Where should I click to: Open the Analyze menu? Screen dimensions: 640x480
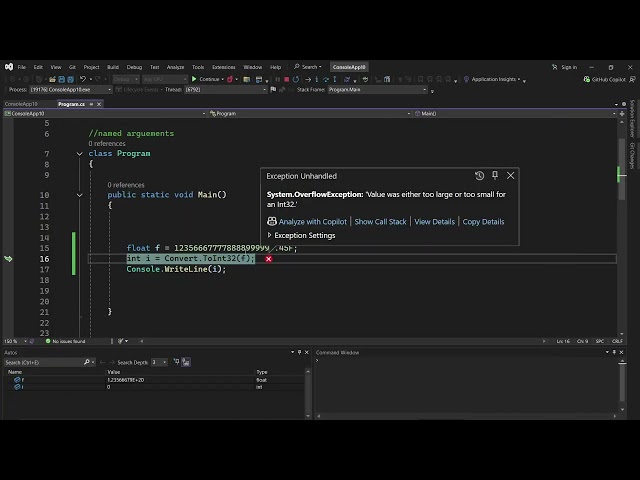pyautogui.click(x=176, y=67)
